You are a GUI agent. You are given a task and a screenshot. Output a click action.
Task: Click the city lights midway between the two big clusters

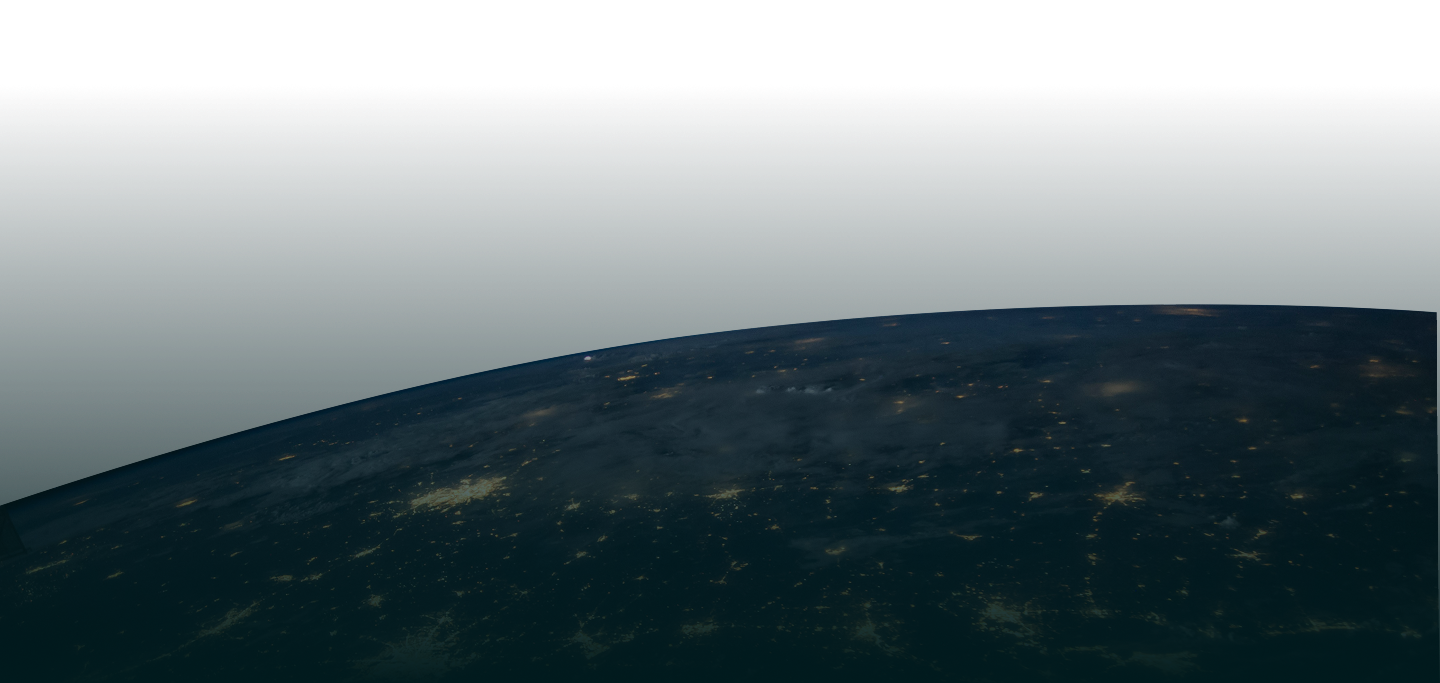point(725,493)
